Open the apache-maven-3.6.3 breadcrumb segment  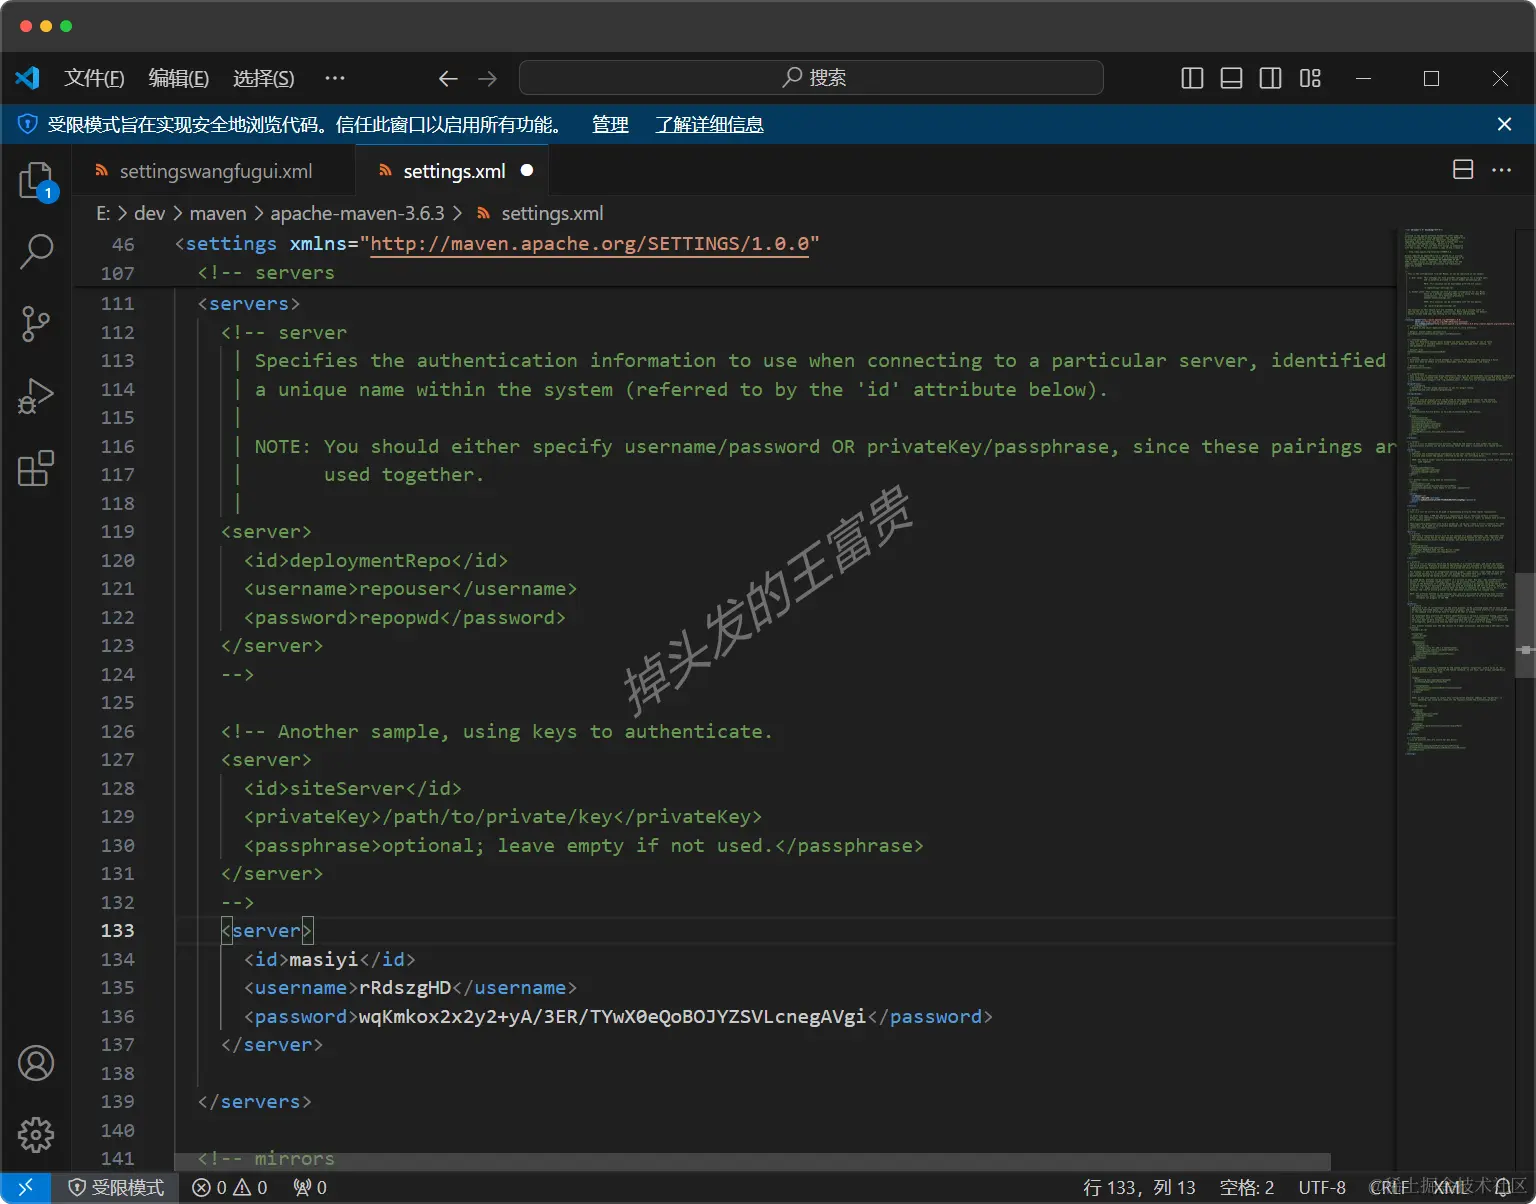[357, 213]
